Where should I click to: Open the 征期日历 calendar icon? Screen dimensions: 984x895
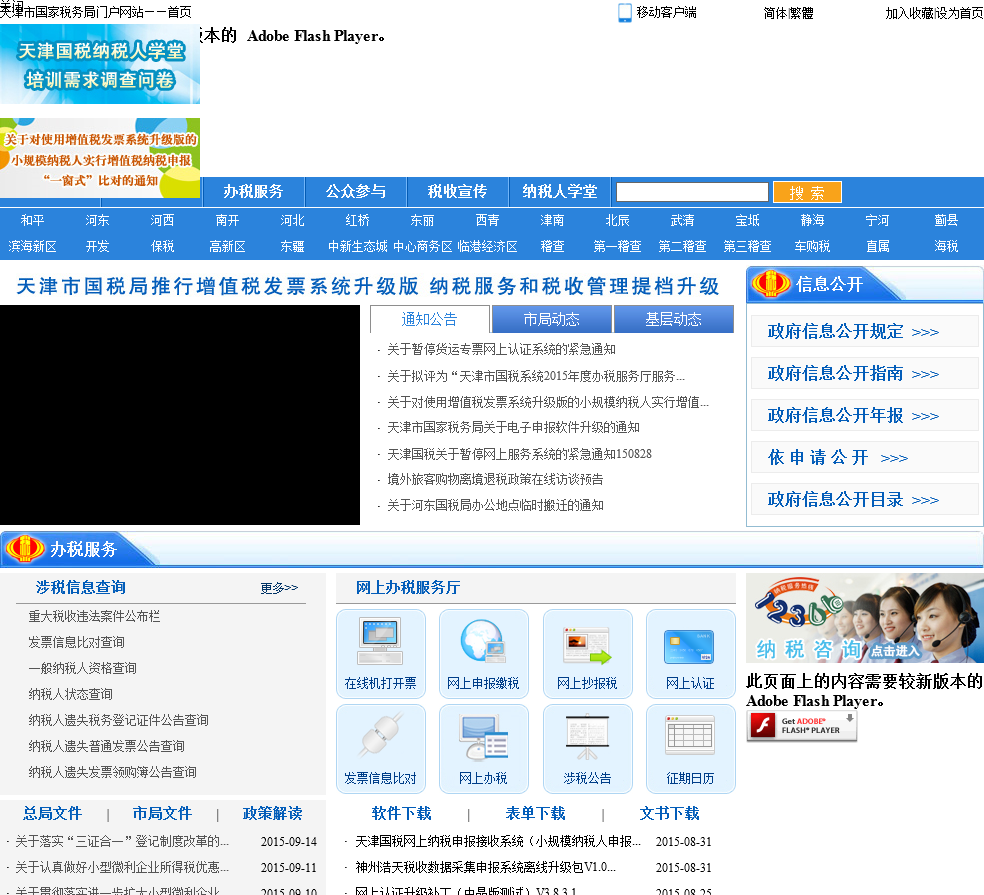(690, 748)
